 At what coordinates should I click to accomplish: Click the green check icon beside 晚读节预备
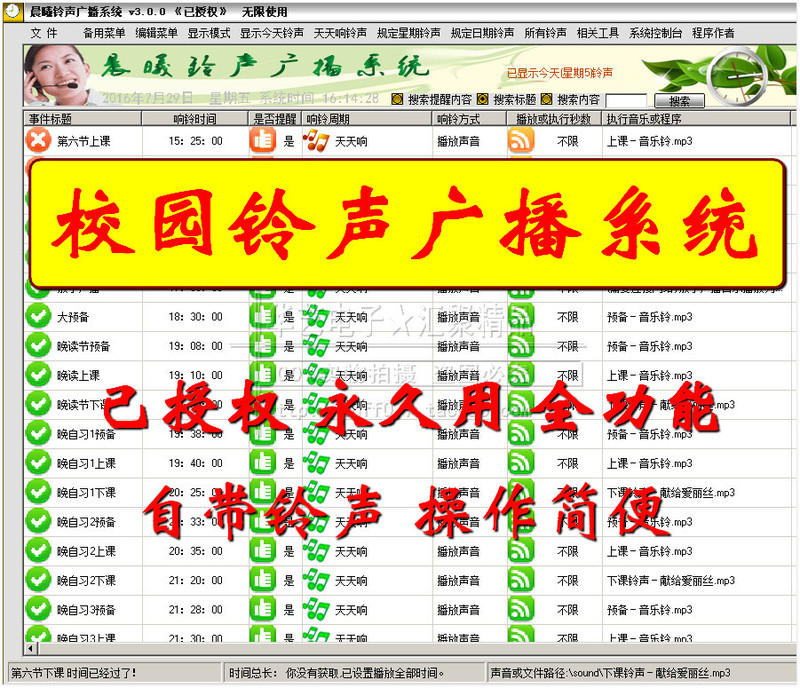pos(38,346)
